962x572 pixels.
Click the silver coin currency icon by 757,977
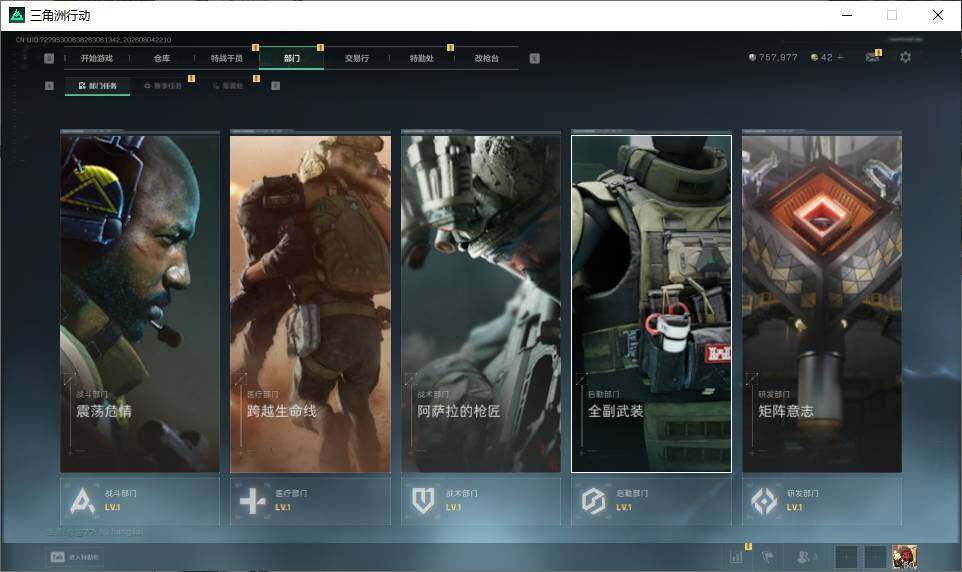[752, 57]
